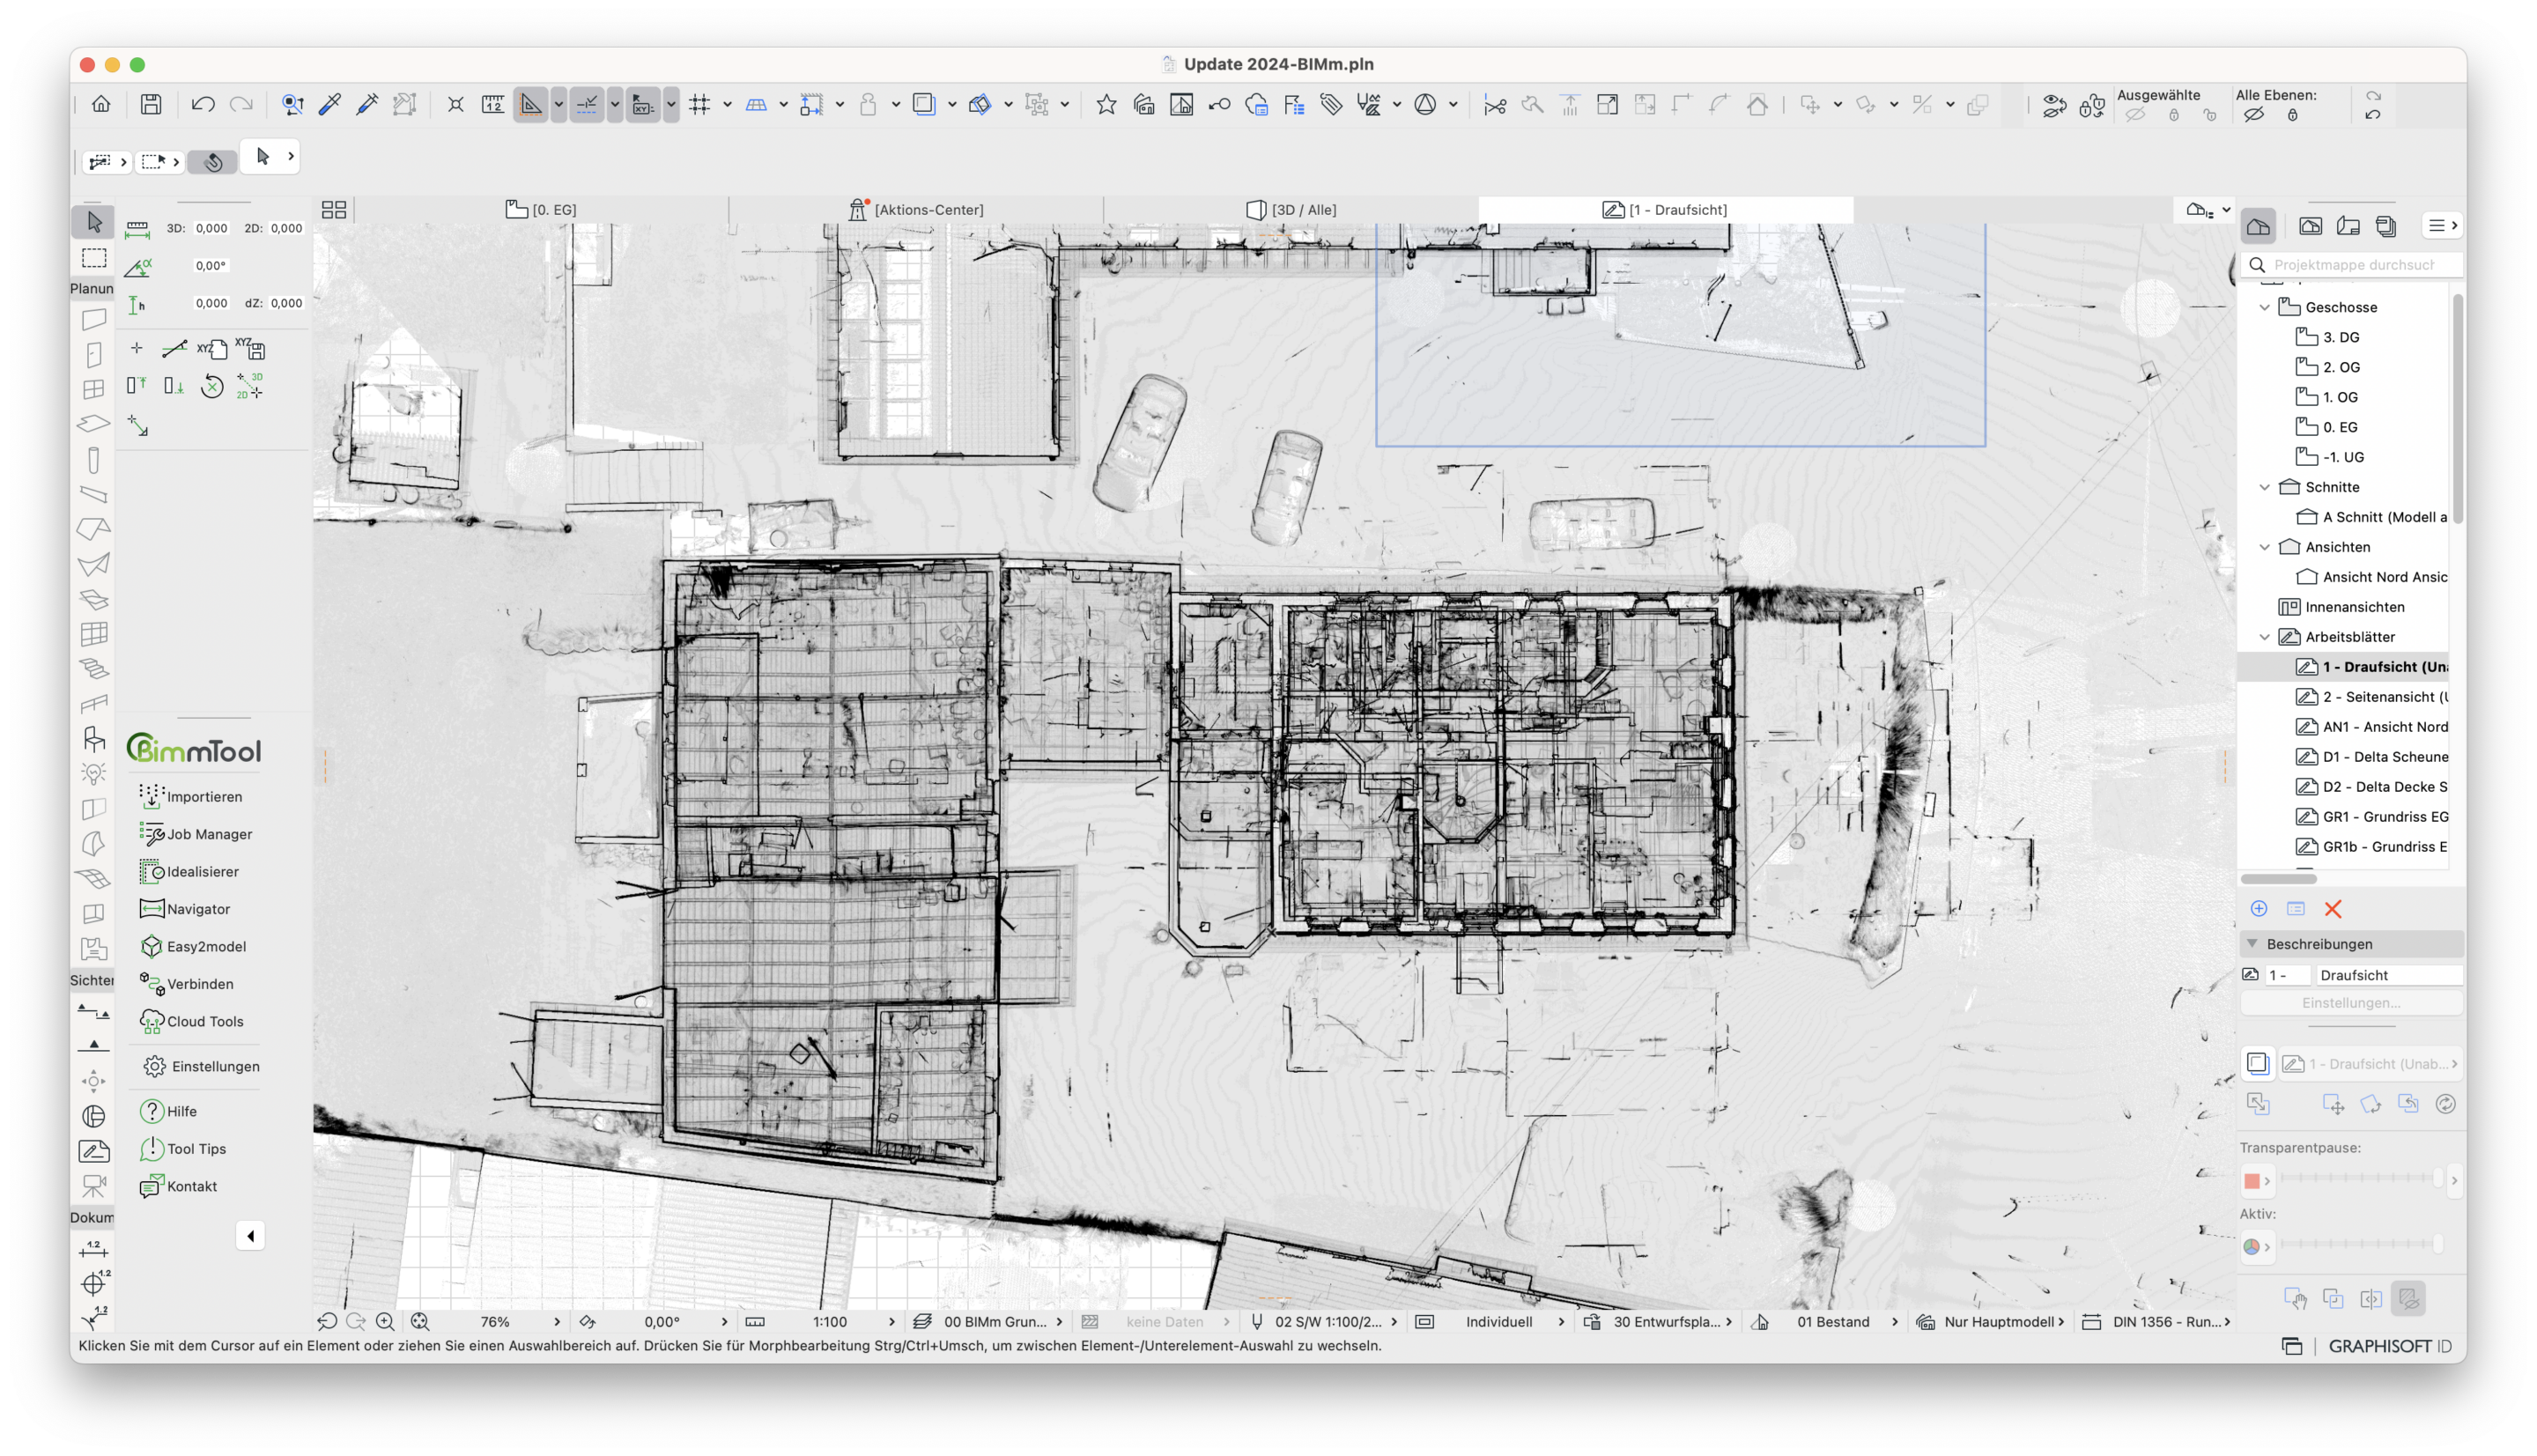Collapse the Geschosse folder
Screen dimensions: 2537x1456
pyautogui.click(x=2265, y=307)
